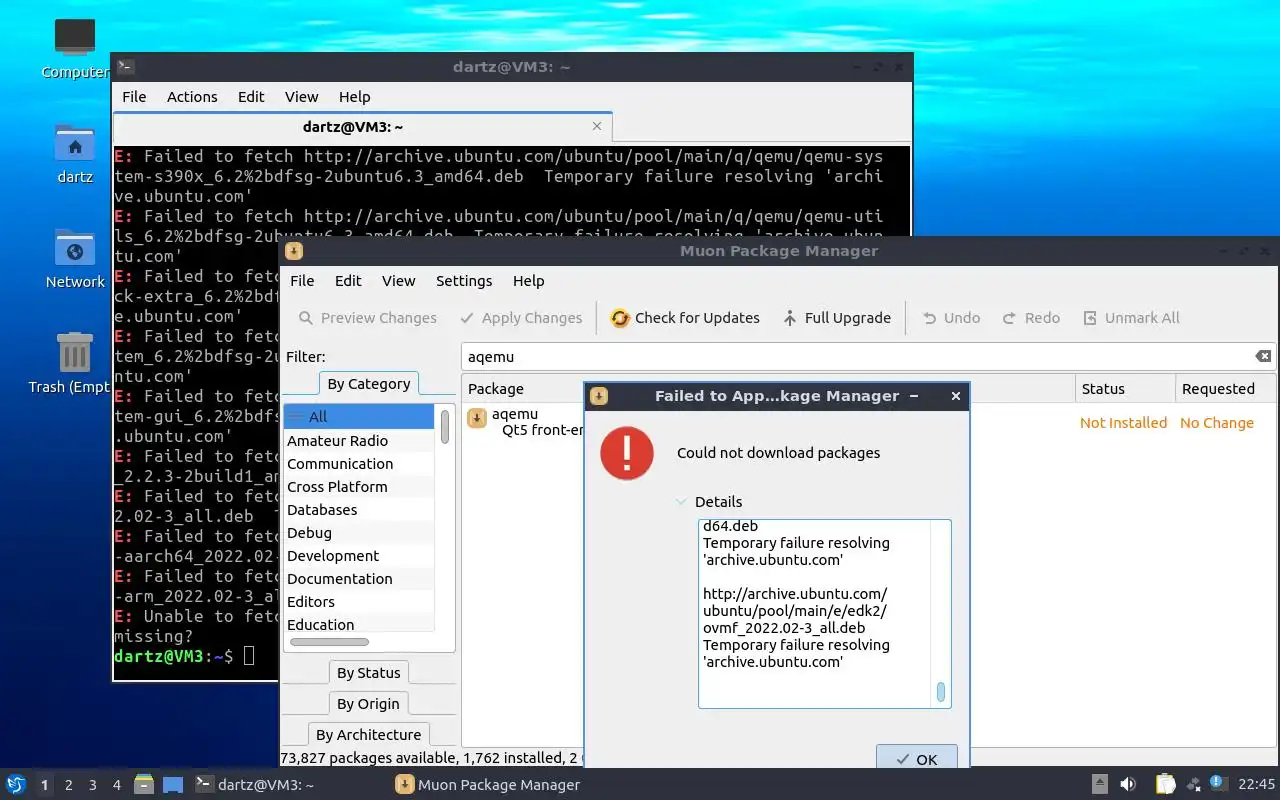The height and width of the screenshot is (800, 1280).
Task: Select the By Architecture filter tab
Action: (x=369, y=735)
